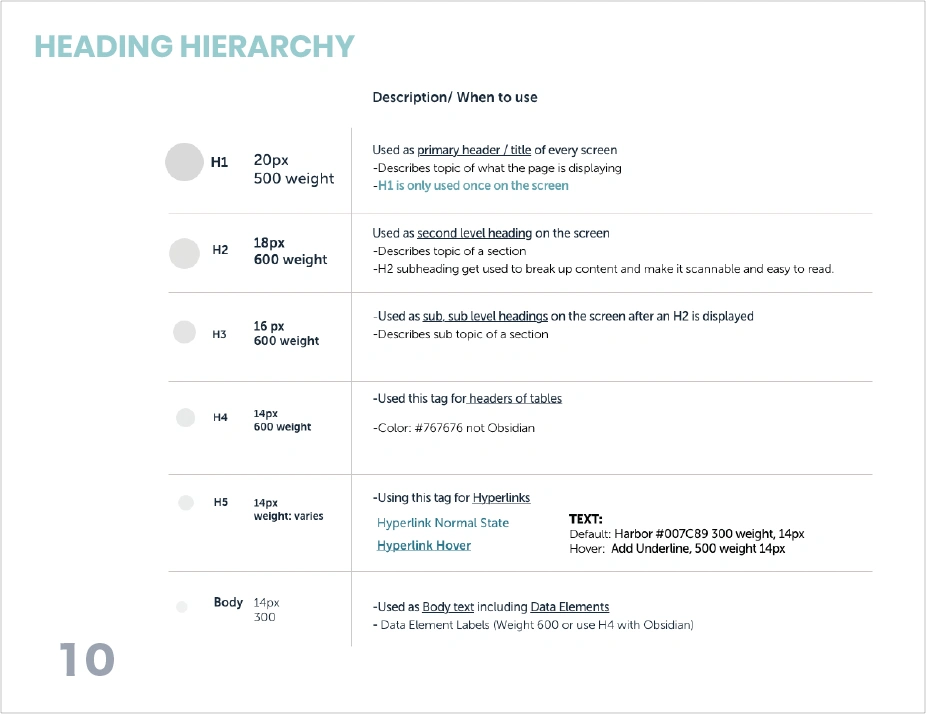
Task: Click the tiny gray circle beside Body
Action: pos(182,607)
